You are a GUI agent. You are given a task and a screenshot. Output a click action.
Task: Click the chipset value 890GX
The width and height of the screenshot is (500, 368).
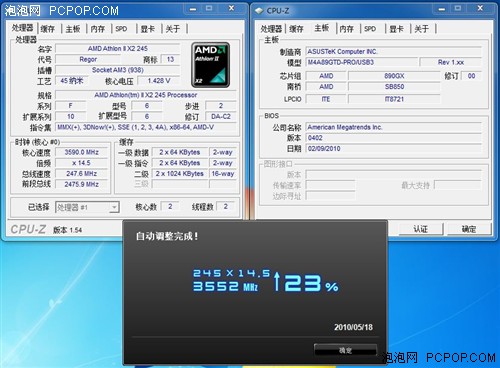point(394,76)
